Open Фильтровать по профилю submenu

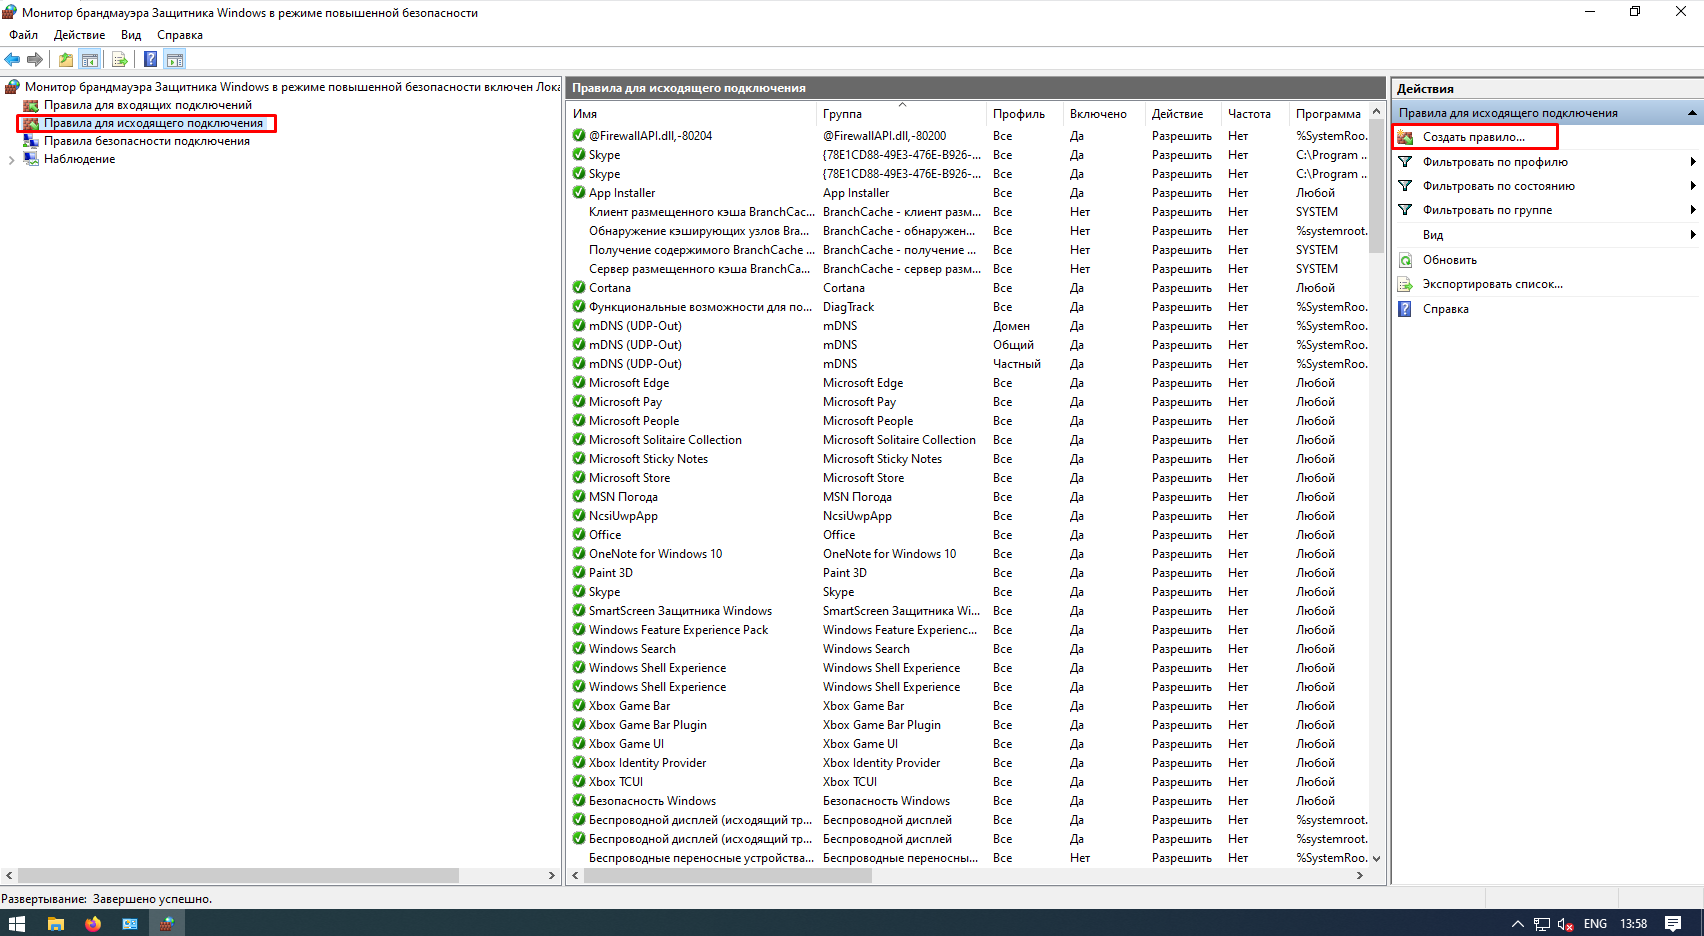[x=1495, y=162]
